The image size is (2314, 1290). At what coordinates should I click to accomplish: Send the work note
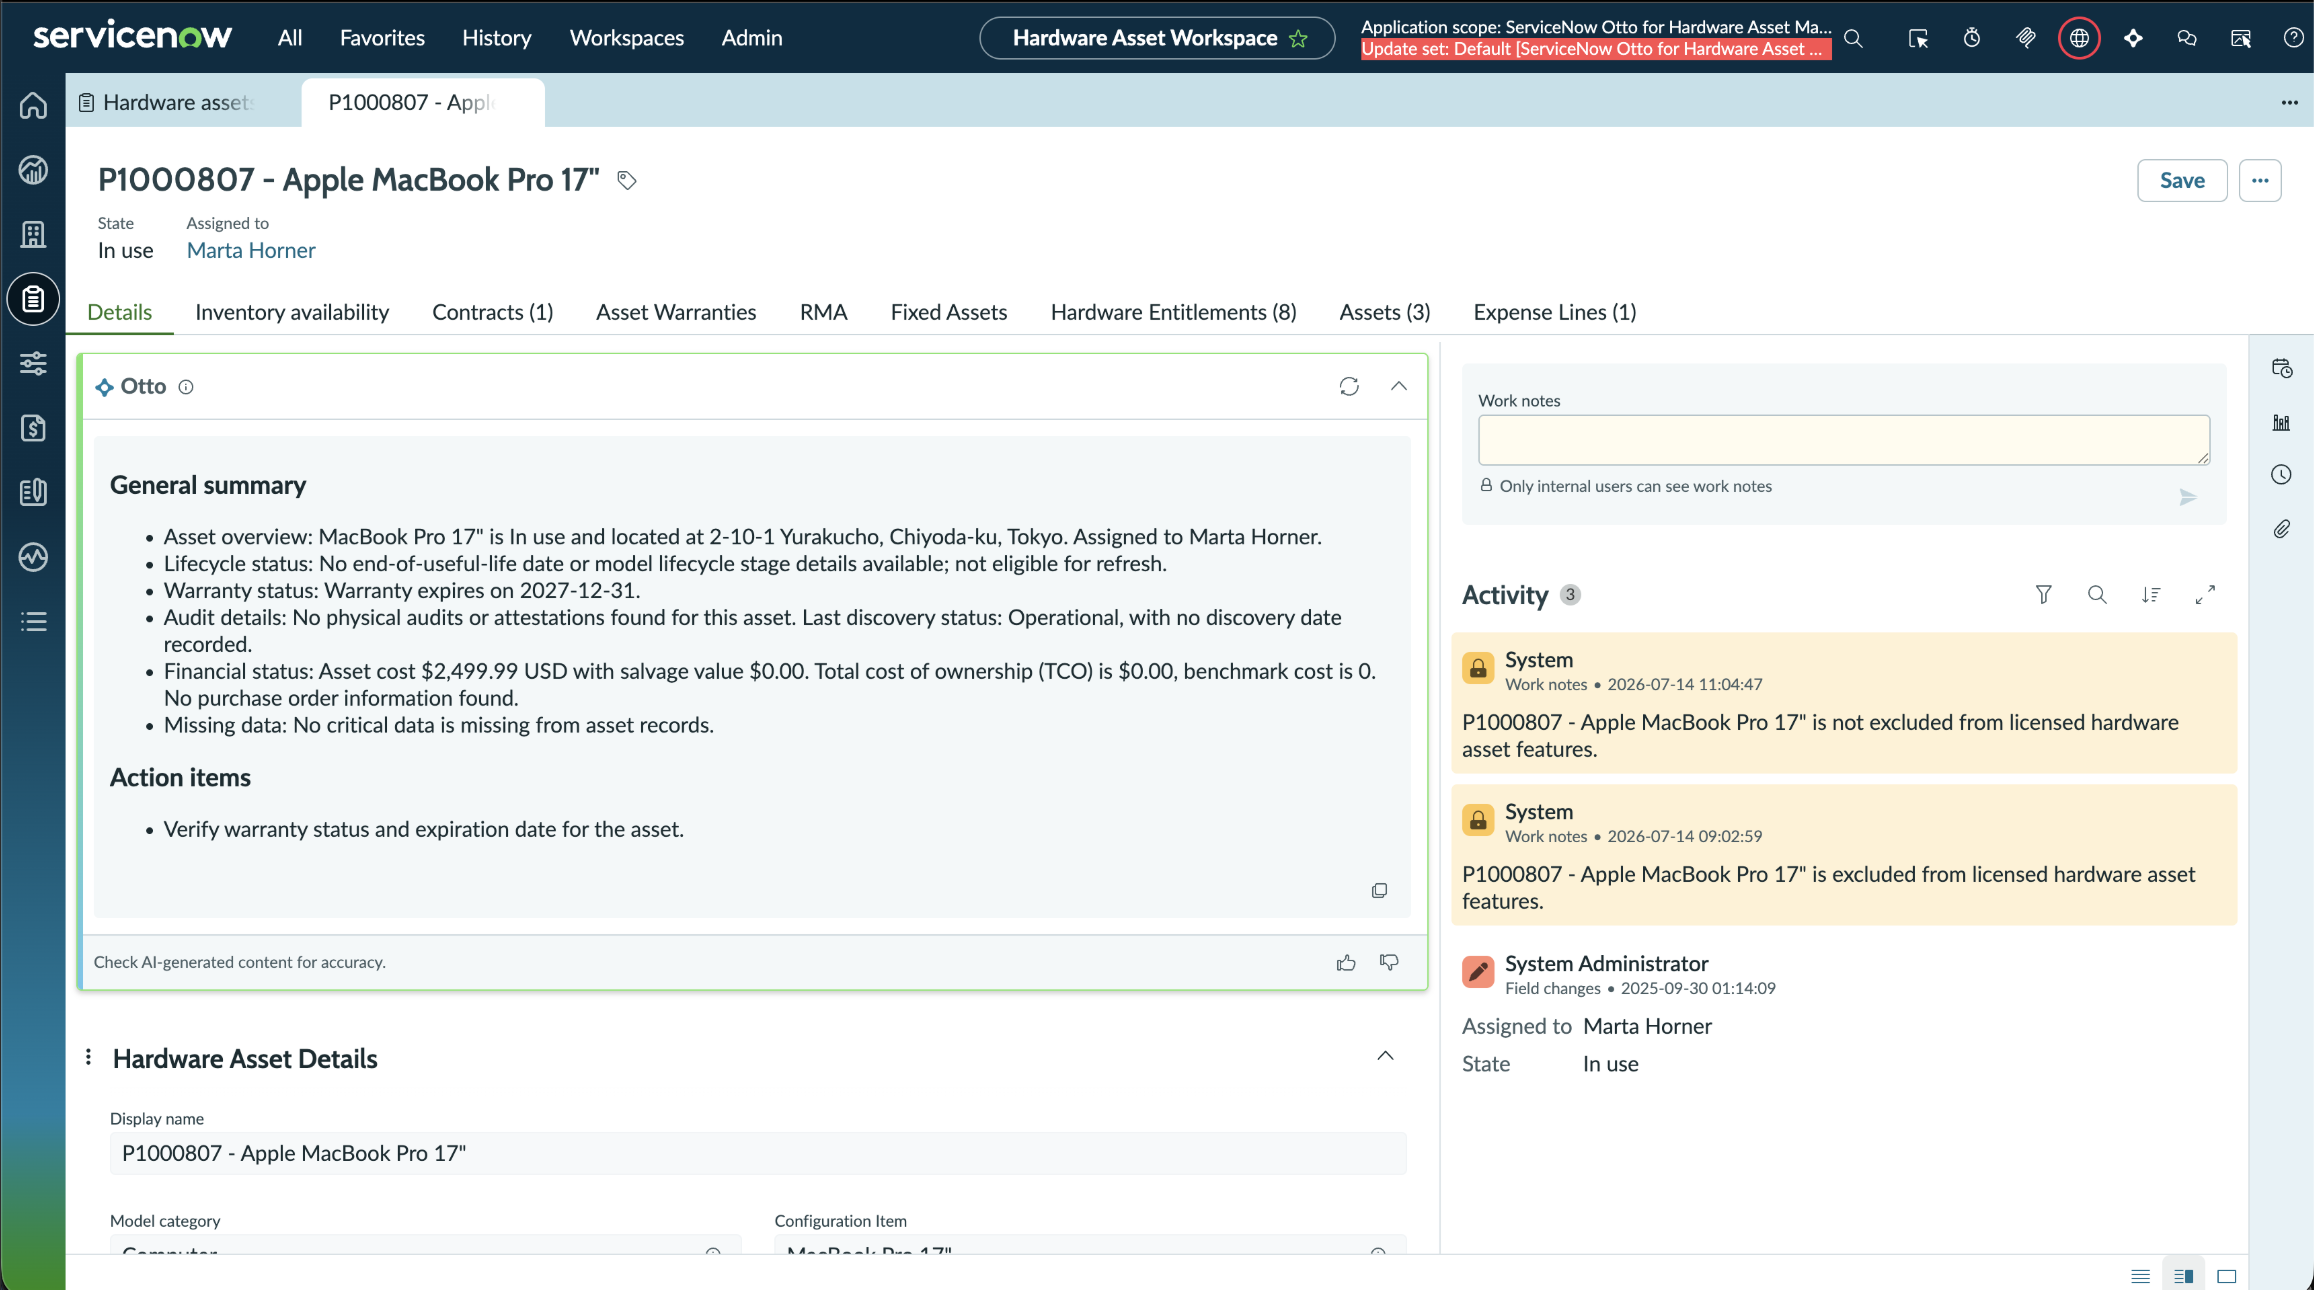click(x=2188, y=497)
